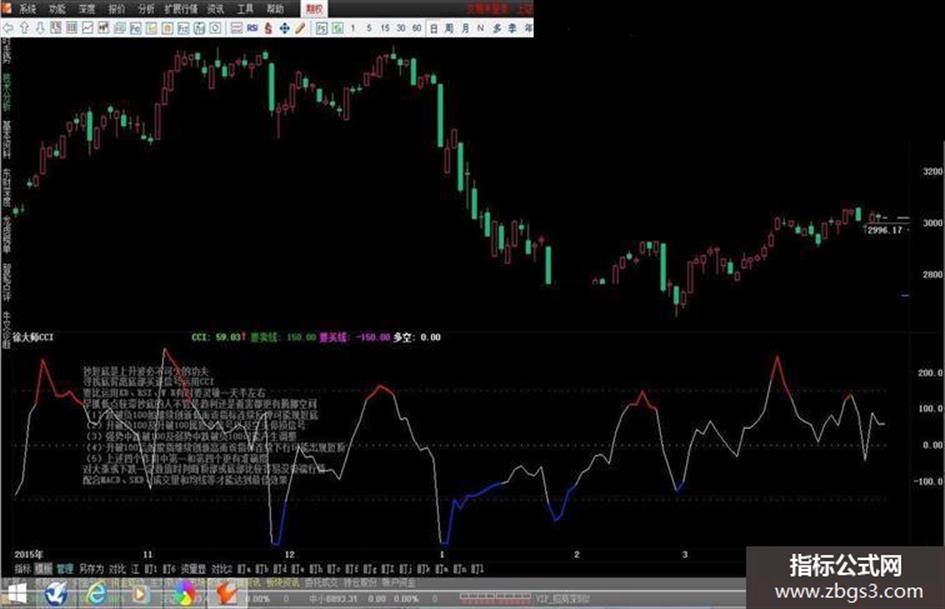Viewport: 945px width, 609px height.
Task: Click the 2996.17 price label
Action: [x=885, y=230]
